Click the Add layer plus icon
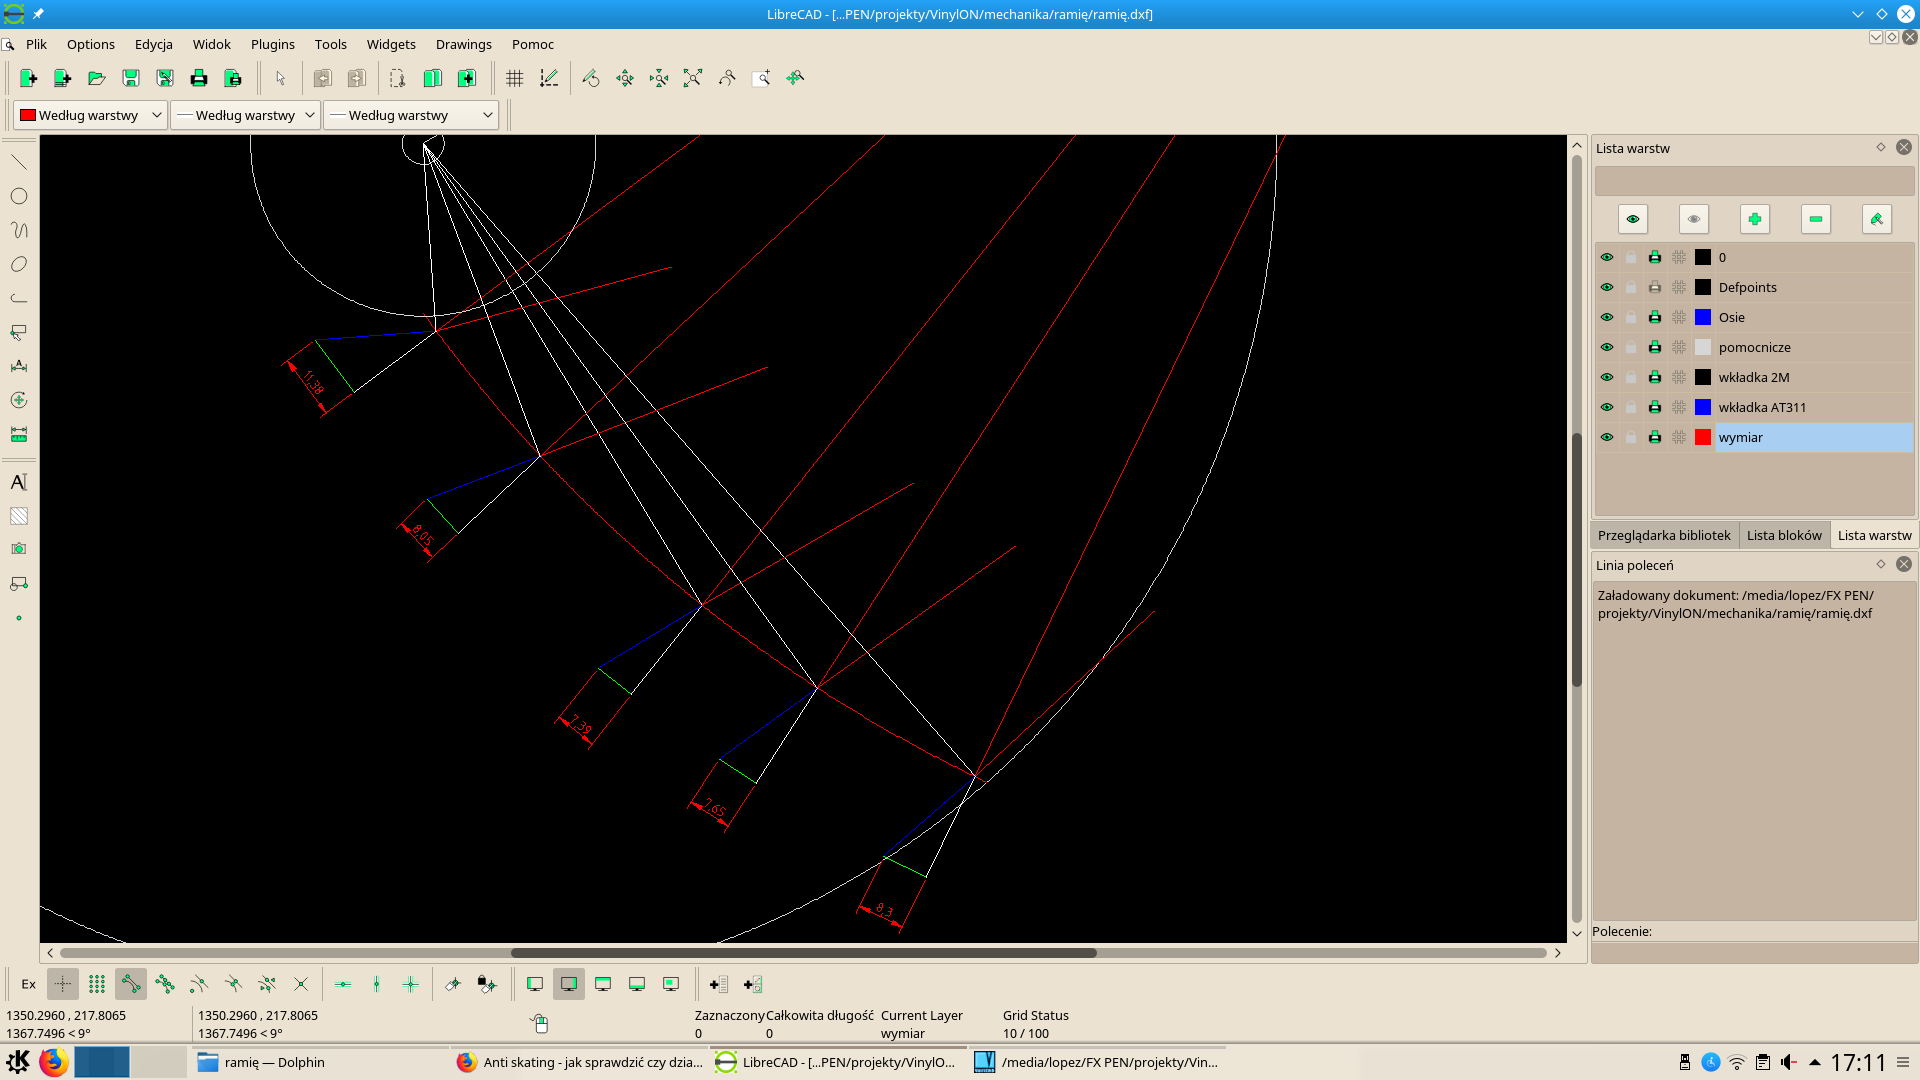This screenshot has height=1080, width=1920. [x=1754, y=219]
